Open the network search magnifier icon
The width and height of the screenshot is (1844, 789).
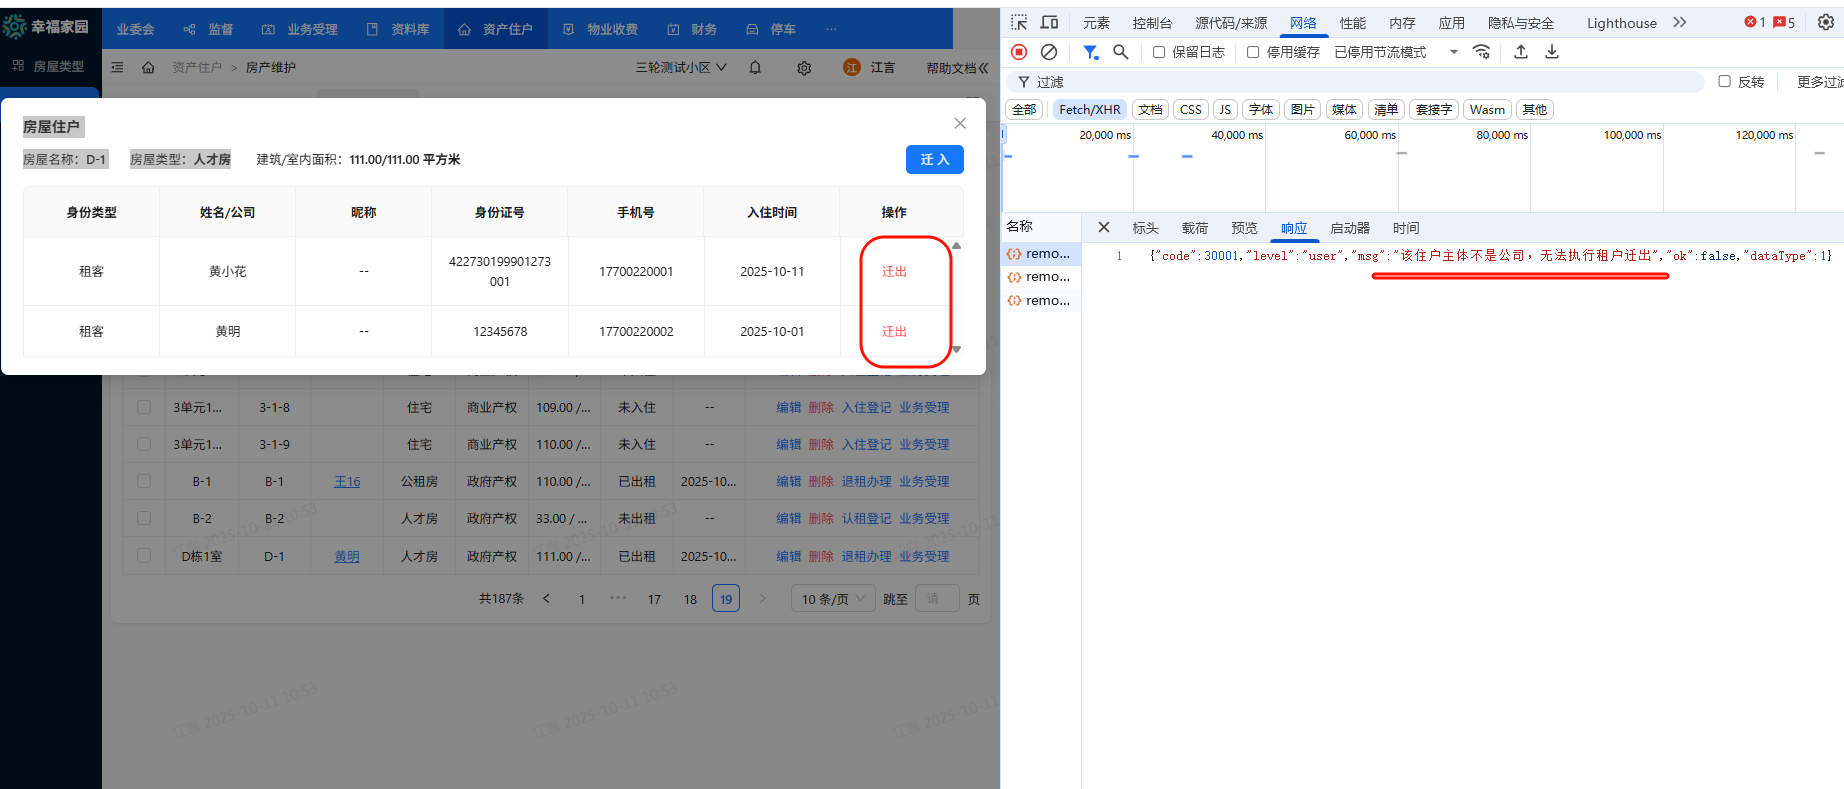1121,52
